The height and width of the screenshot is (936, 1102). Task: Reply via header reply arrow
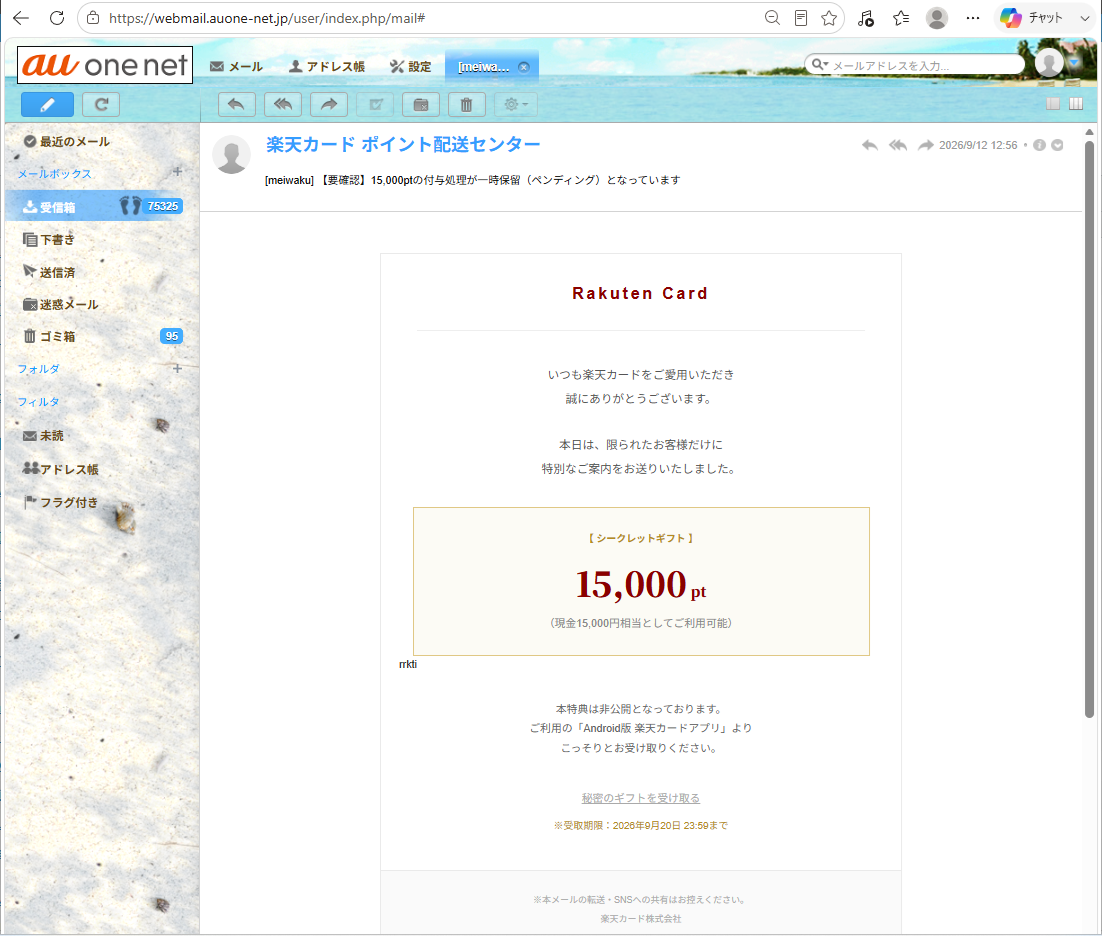(870, 145)
